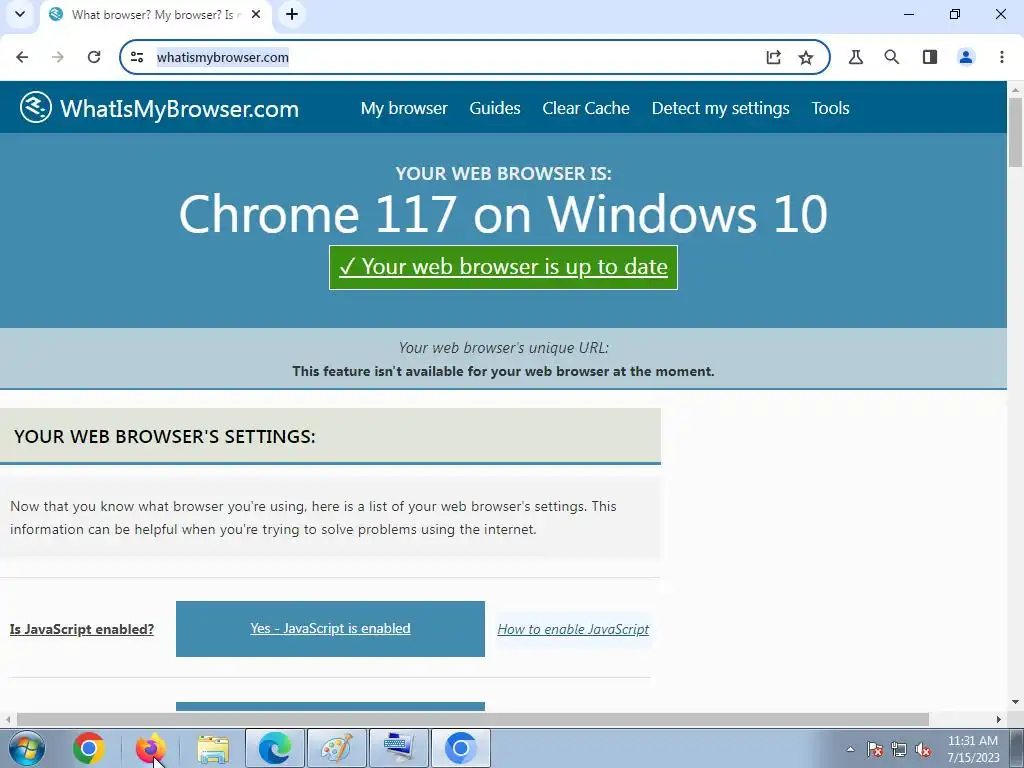
Task: Click the YOUR WEB BROWSER'S SETTINGS heading
Action: point(165,436)
